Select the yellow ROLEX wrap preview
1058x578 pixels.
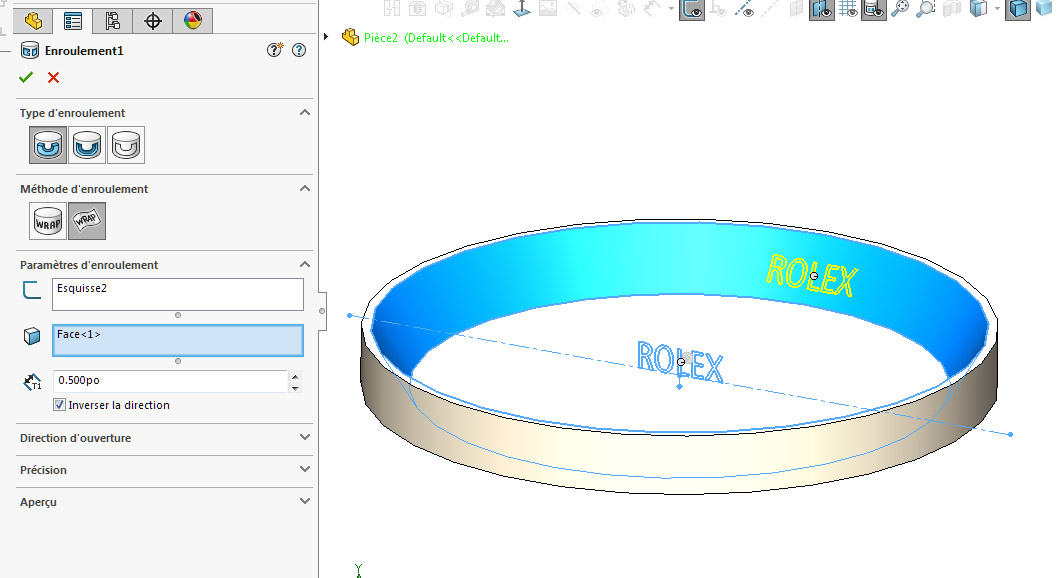pyautogui.click(x=812, y=275)
